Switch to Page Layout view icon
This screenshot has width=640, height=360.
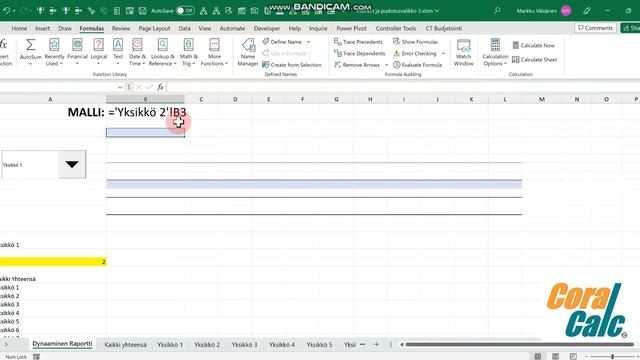pyautogui.click(x=556, y=356)
